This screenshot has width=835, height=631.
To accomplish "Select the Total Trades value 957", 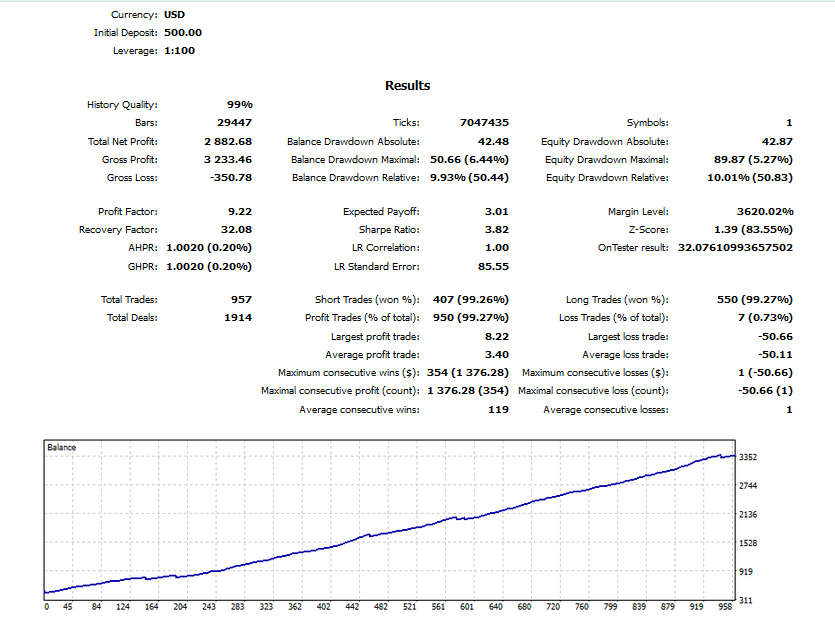I will pos(241,300).
